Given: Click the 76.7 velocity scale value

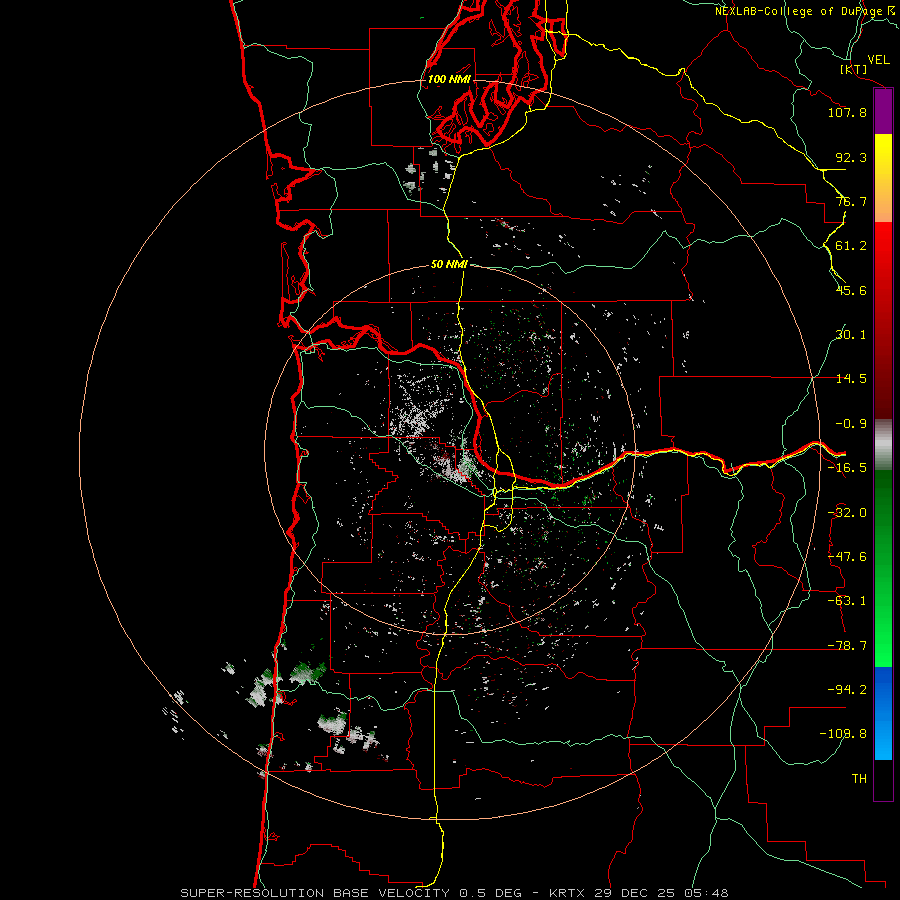Looking at the screenshot, I should 851,201.
